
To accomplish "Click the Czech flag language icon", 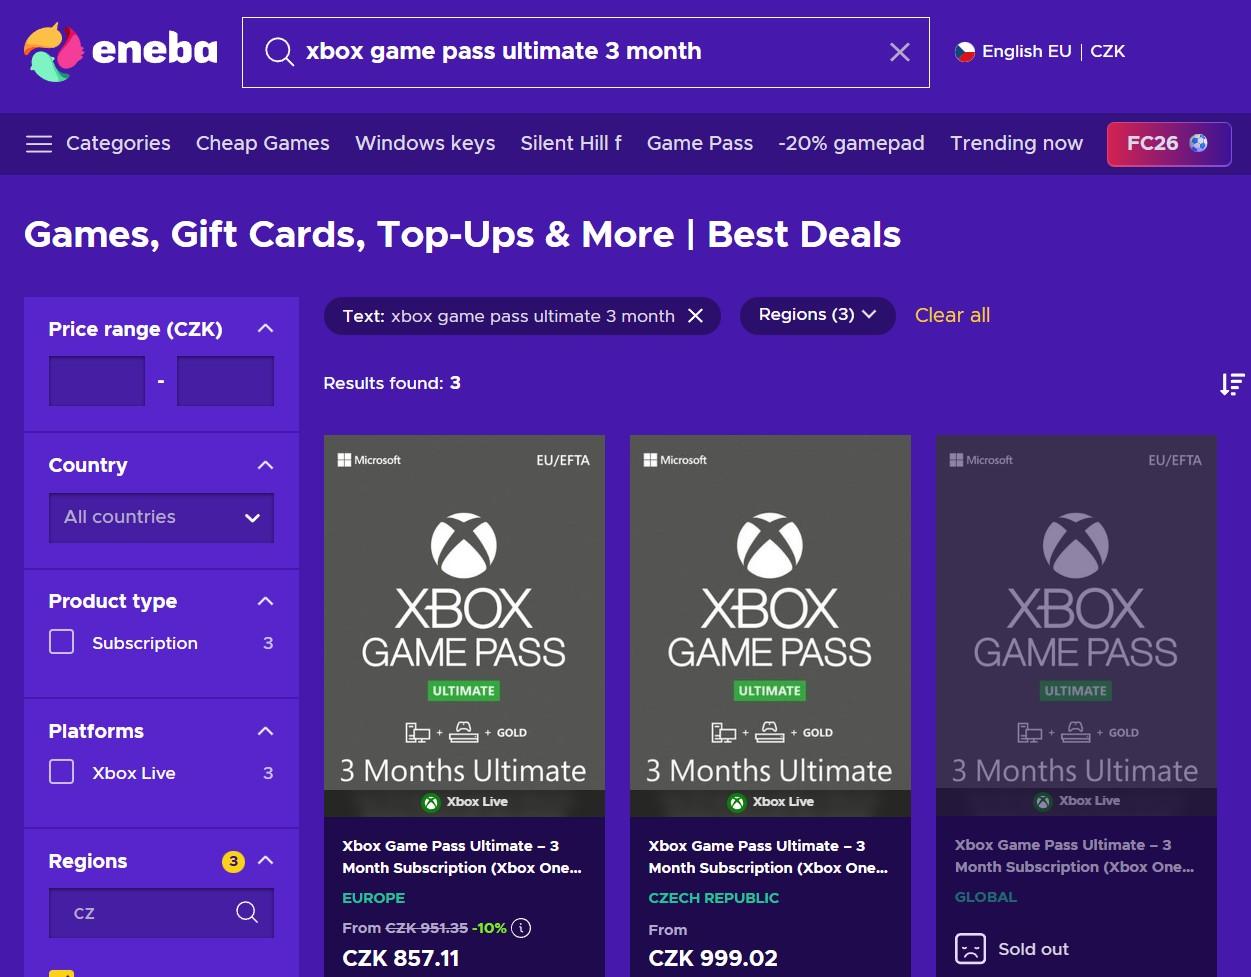I will (965, 52).
